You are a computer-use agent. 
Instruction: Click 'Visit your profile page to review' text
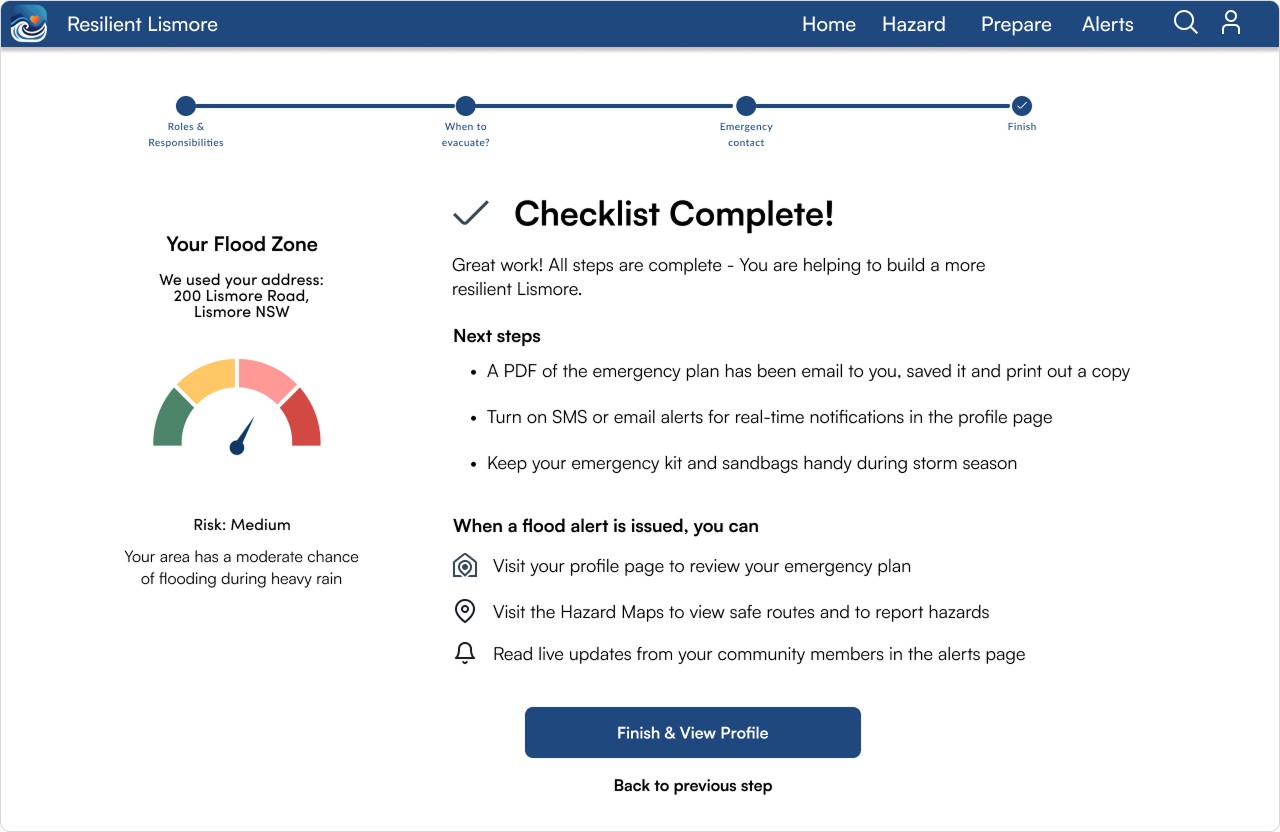[702, 566]
